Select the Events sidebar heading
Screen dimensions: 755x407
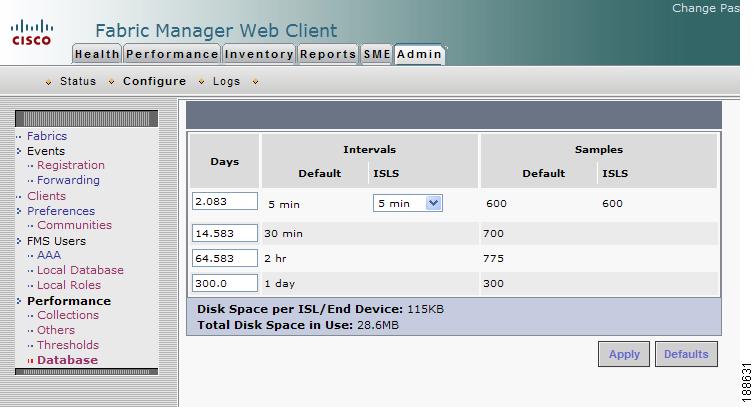click(x=46, y=151)
